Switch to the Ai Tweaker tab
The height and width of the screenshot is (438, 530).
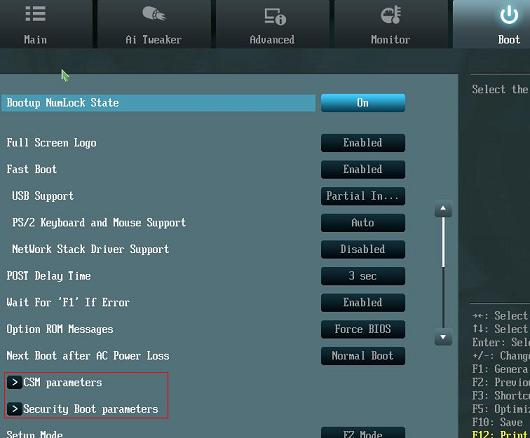154,24
